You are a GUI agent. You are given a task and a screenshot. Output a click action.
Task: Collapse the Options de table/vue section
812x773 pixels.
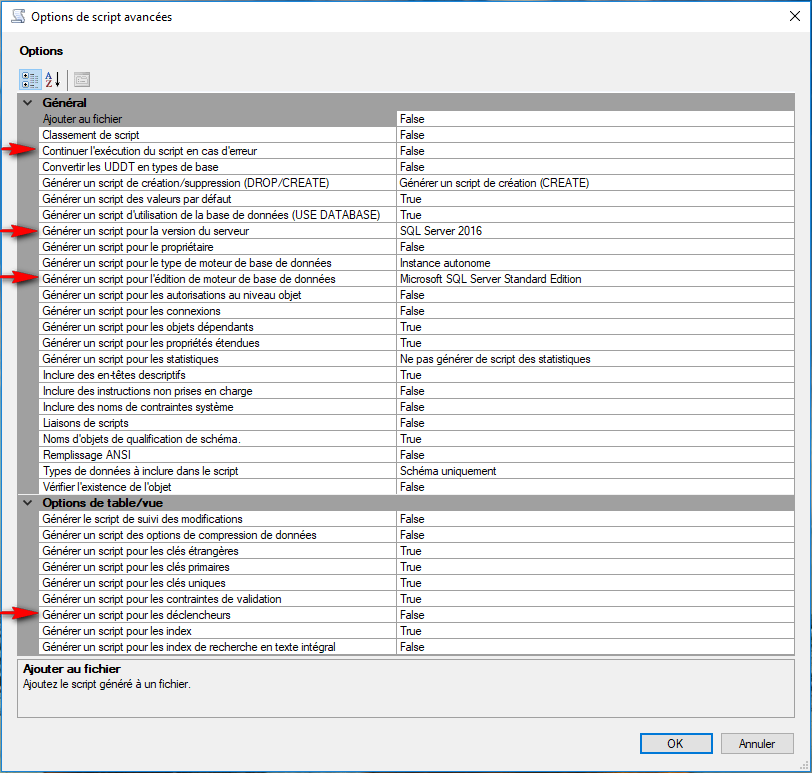tap(27, 503)
